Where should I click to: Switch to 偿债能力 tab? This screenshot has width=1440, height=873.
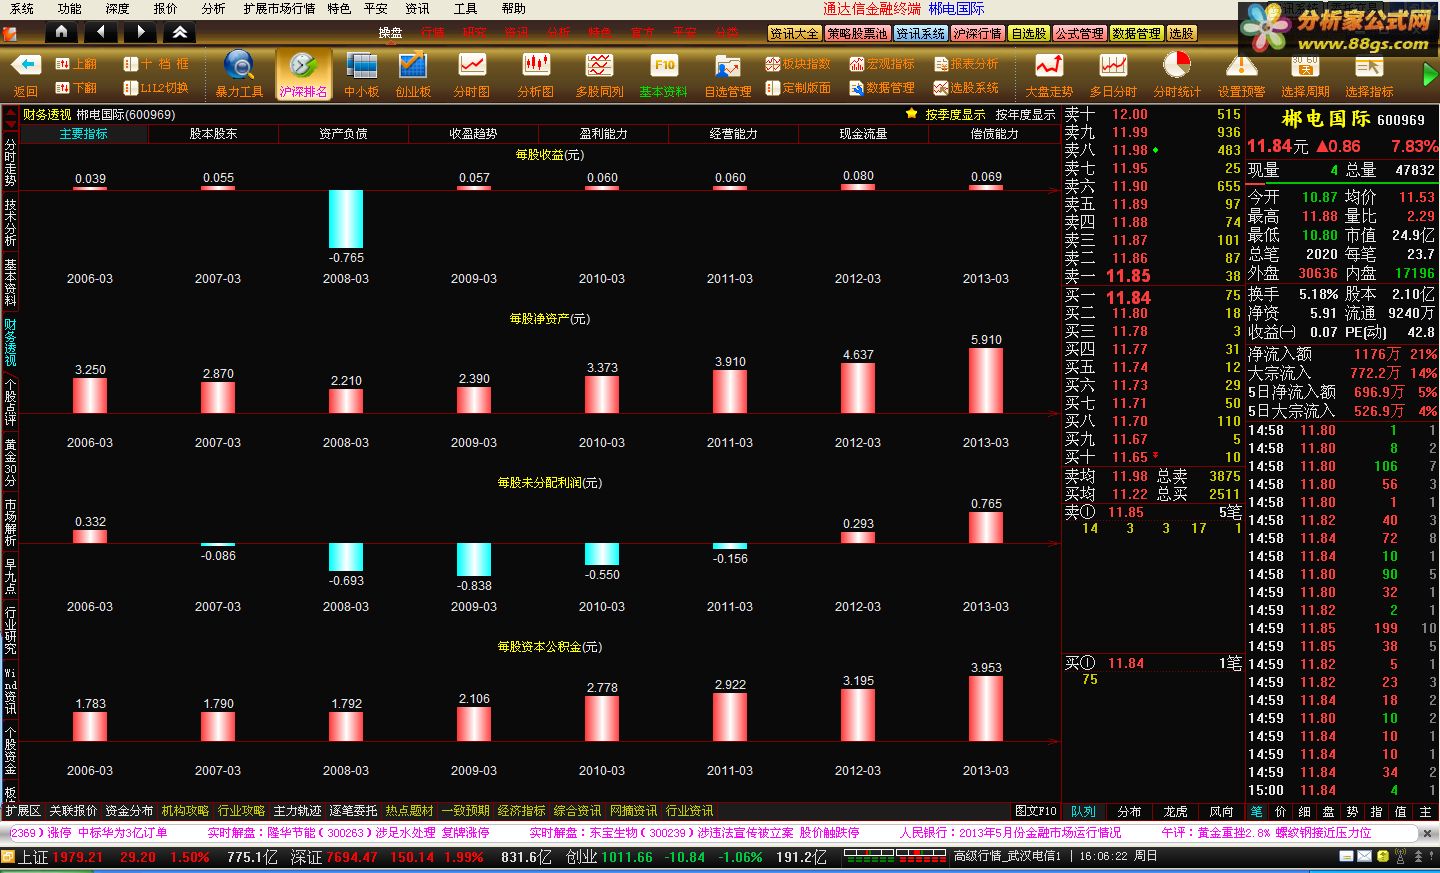click(994, 134)
